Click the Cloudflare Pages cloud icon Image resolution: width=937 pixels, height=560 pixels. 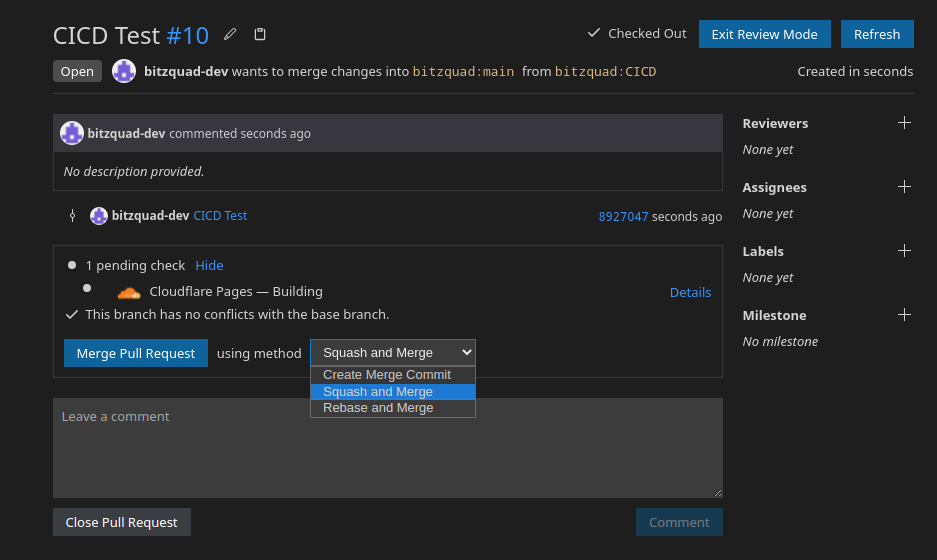click(x=129, y=292)
